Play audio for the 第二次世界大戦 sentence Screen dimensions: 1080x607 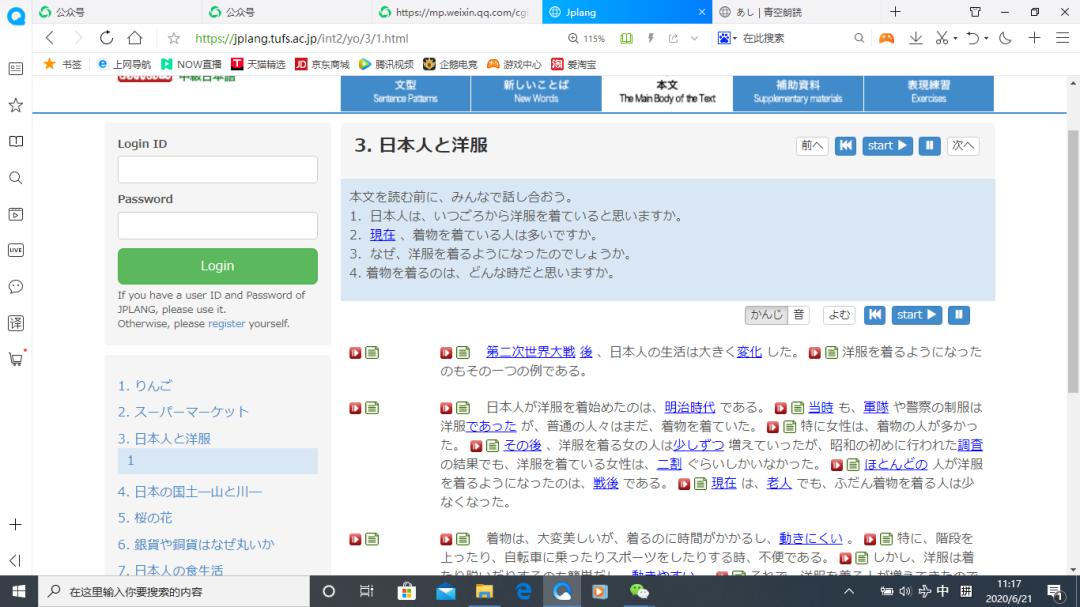tap(444, 352)
